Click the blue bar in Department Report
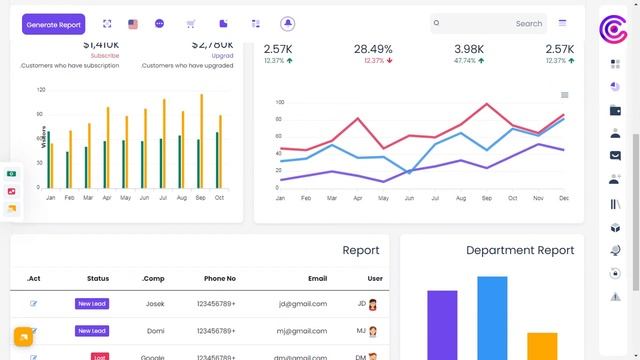The height and width of the screenshot is (360, 640). click(x=492, y=318)
